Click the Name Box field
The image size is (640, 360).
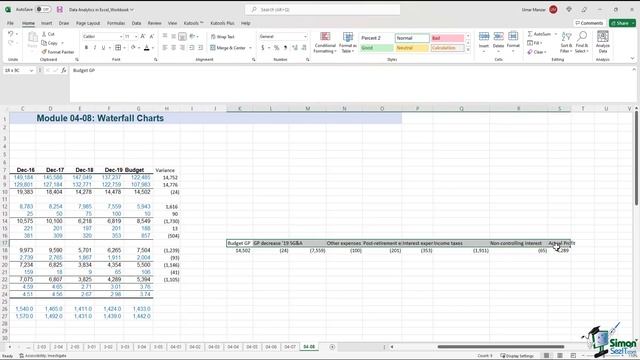coord(18,70)
